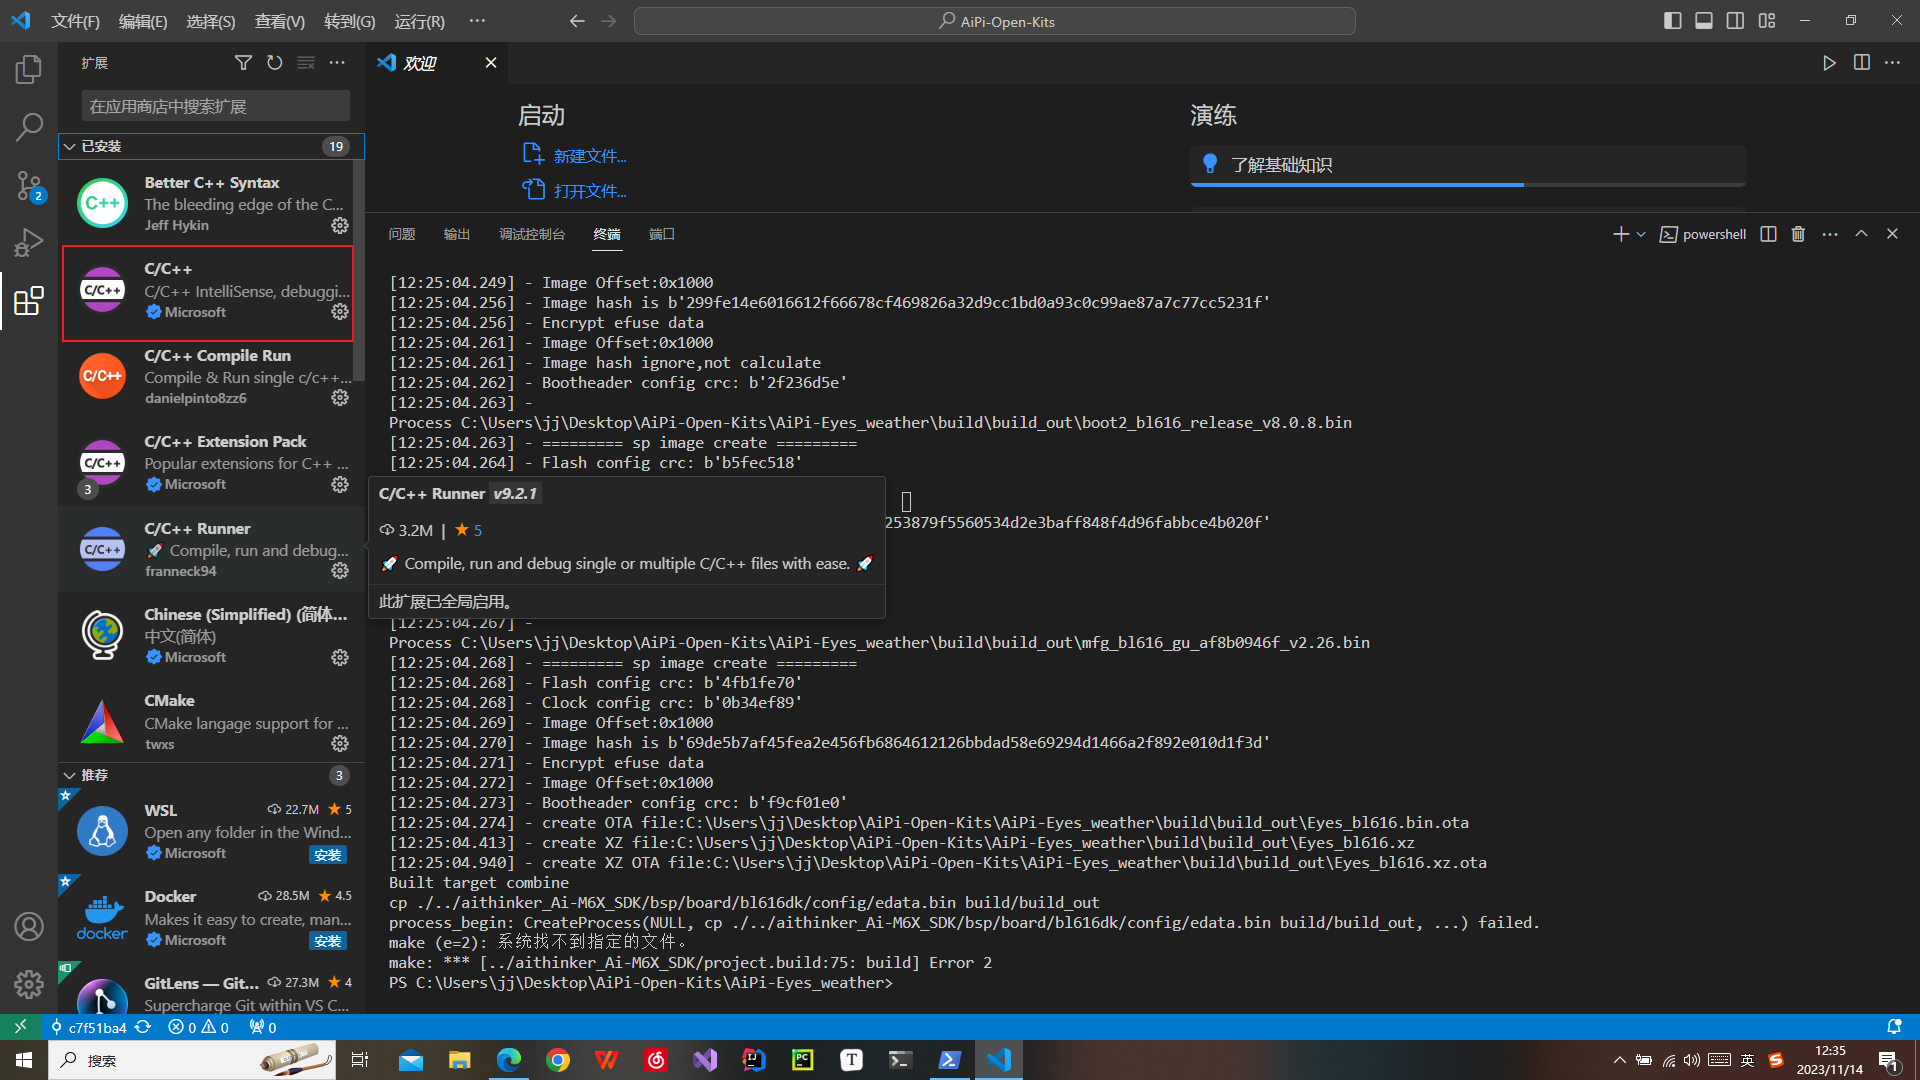Kill the terminal with trash icon
Image resolution: width=1920 pixels, height=1080 pixels.
click(x=1798, y=234)
